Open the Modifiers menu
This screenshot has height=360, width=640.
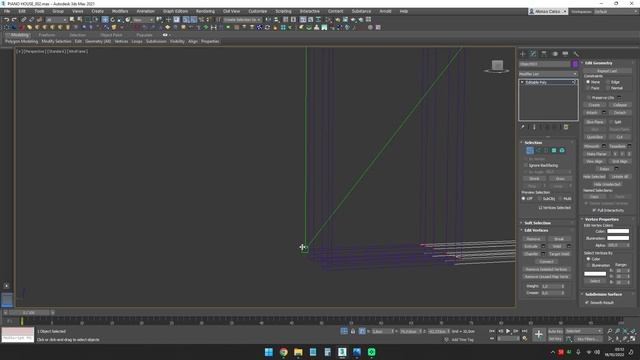pyautogui.click(x=120, y=11)
